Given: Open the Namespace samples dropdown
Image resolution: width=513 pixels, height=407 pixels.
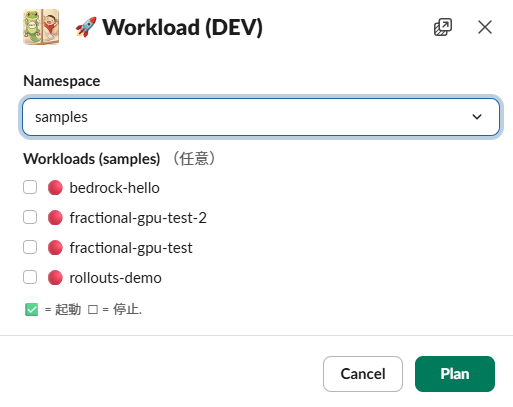Looking at the screenshot, I should pyautogui.click(x=261, y=117).
